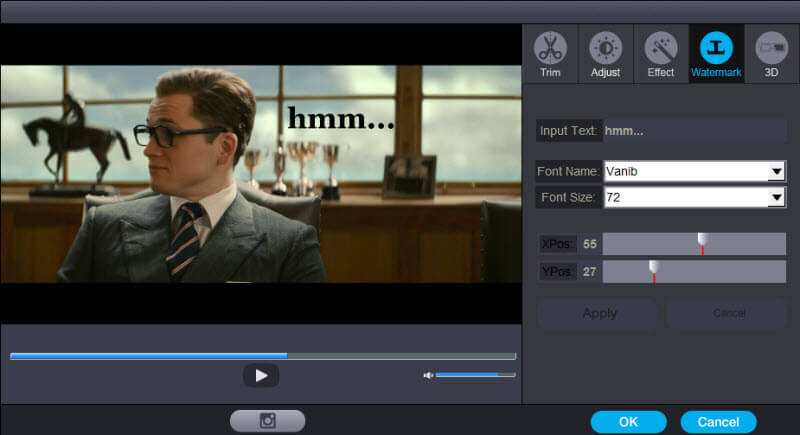Click the XPos value 55
This screenshot has width=800, height=435.
tap(590, 244)
